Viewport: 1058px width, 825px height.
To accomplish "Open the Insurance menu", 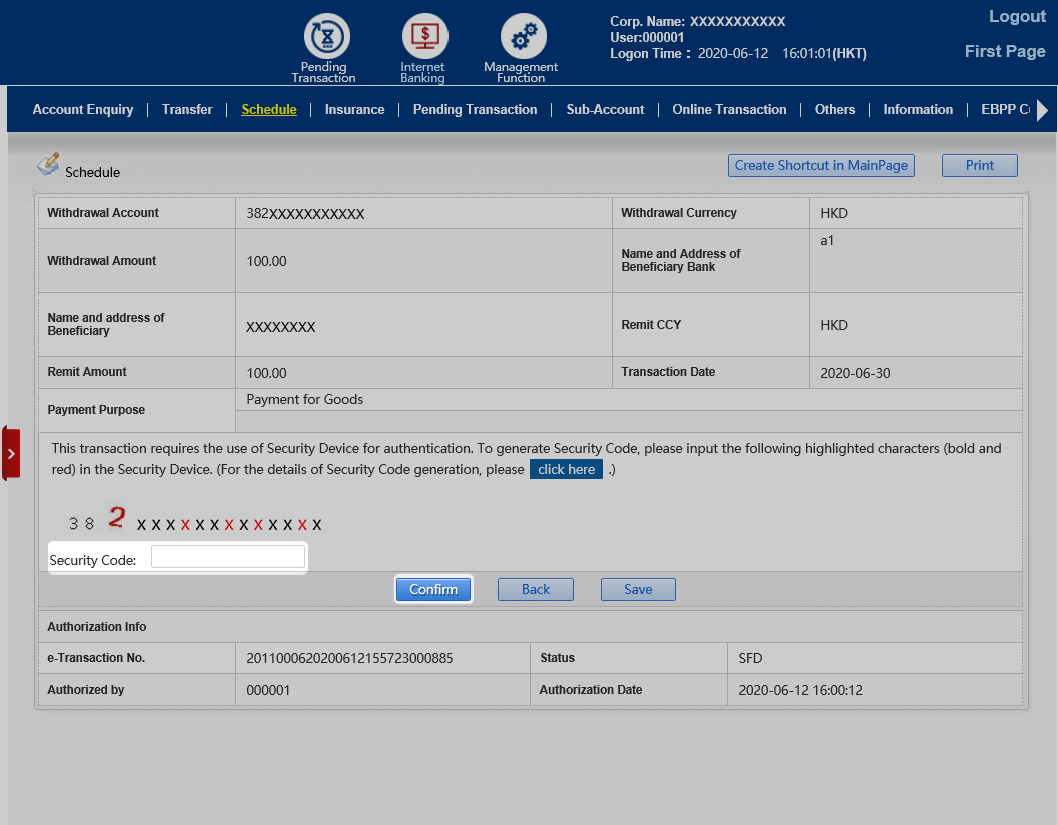I will pos(354,110).
